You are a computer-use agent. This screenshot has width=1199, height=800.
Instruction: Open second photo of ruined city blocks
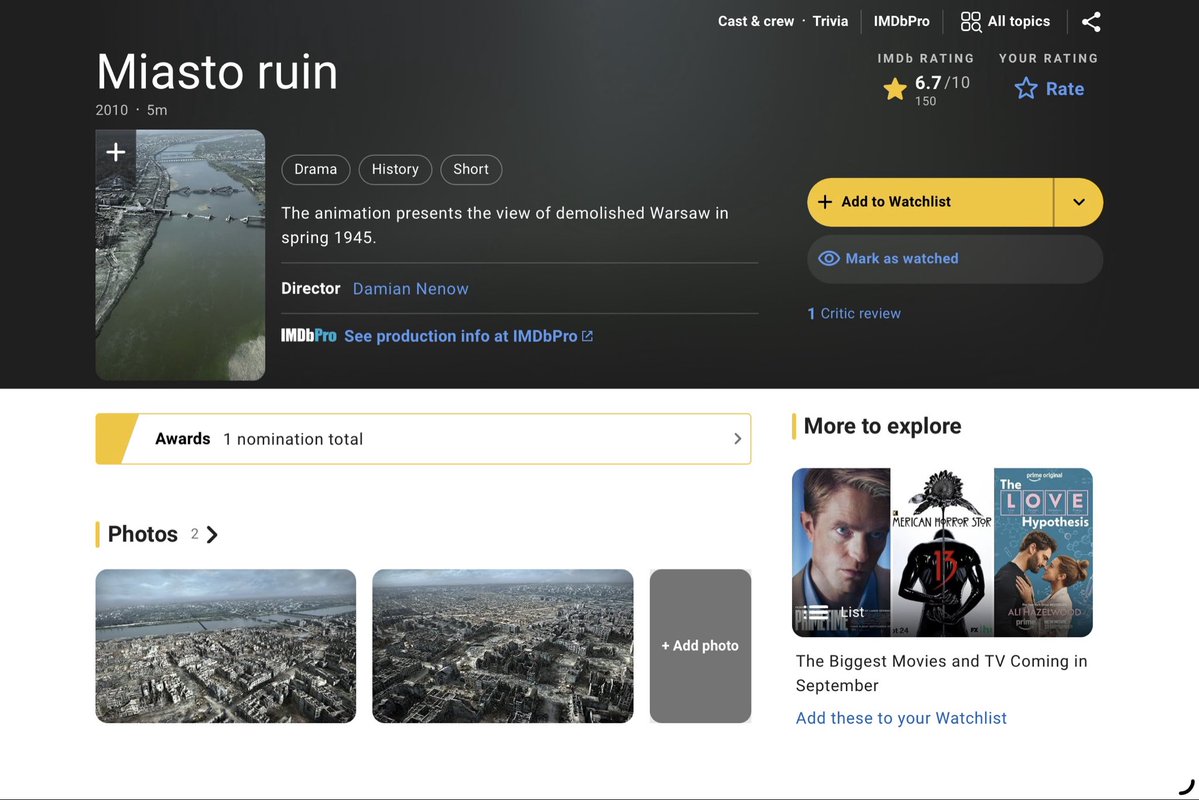(x=502, y=646)
